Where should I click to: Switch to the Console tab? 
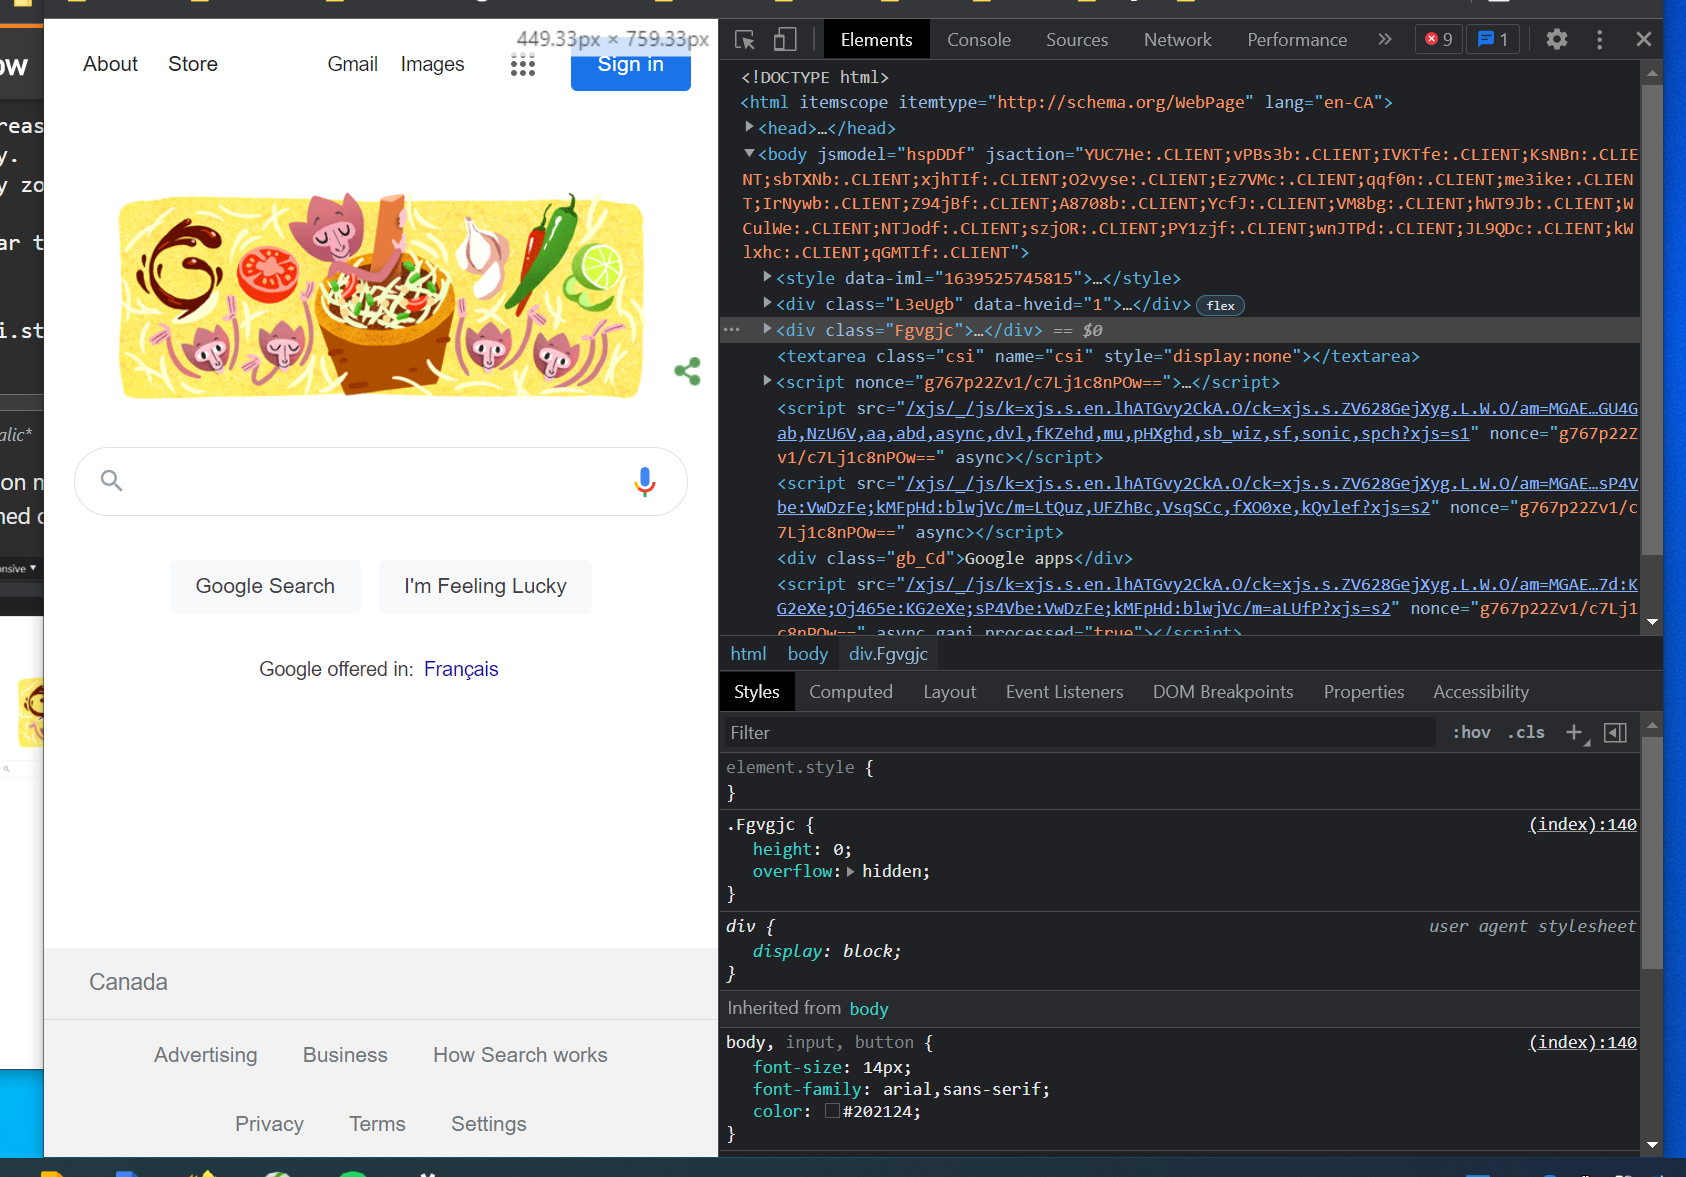(979, 40)
